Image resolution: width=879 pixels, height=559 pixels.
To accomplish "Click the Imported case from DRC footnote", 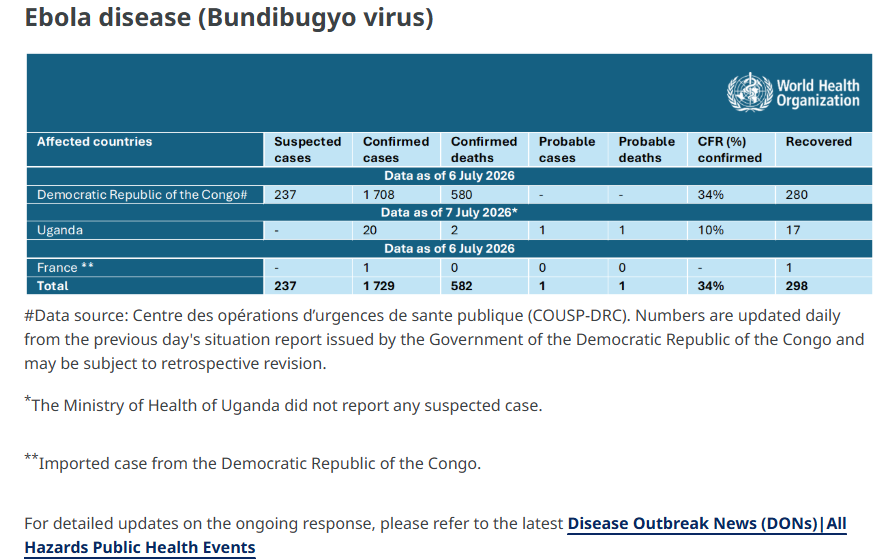I will [252, 463].
